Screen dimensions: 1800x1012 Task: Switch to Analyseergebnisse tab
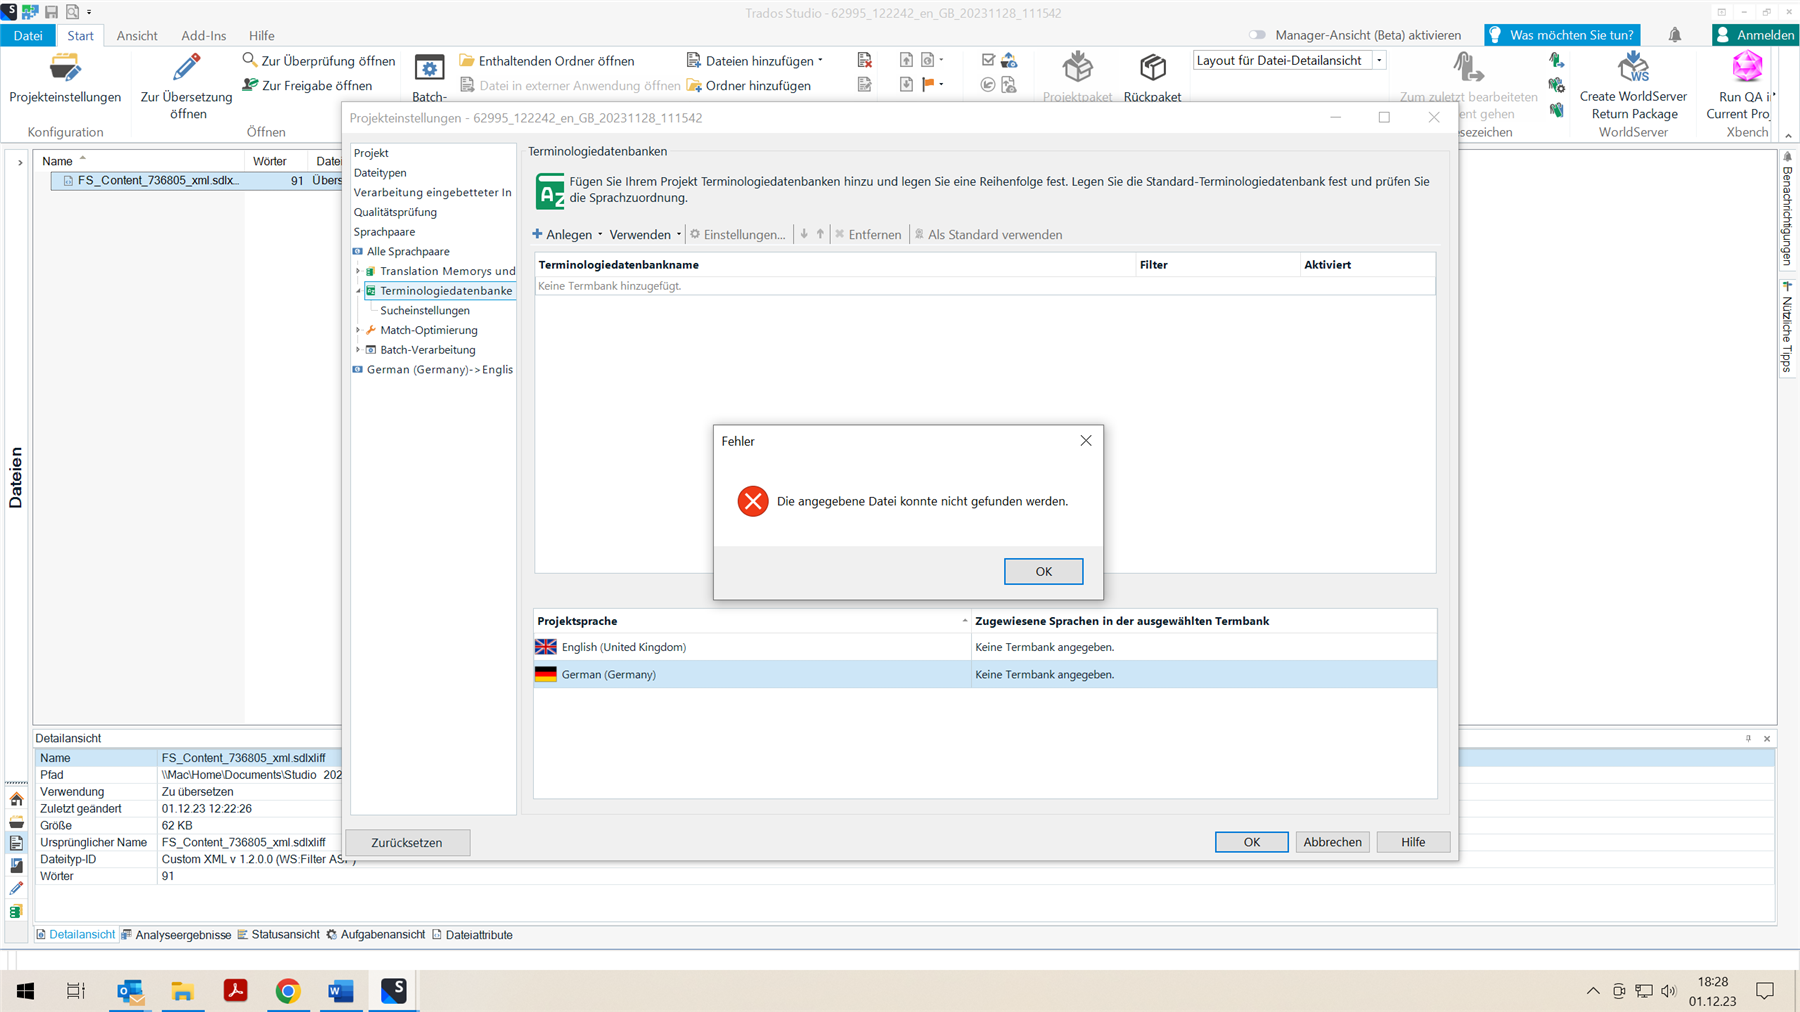click(176, 935)
